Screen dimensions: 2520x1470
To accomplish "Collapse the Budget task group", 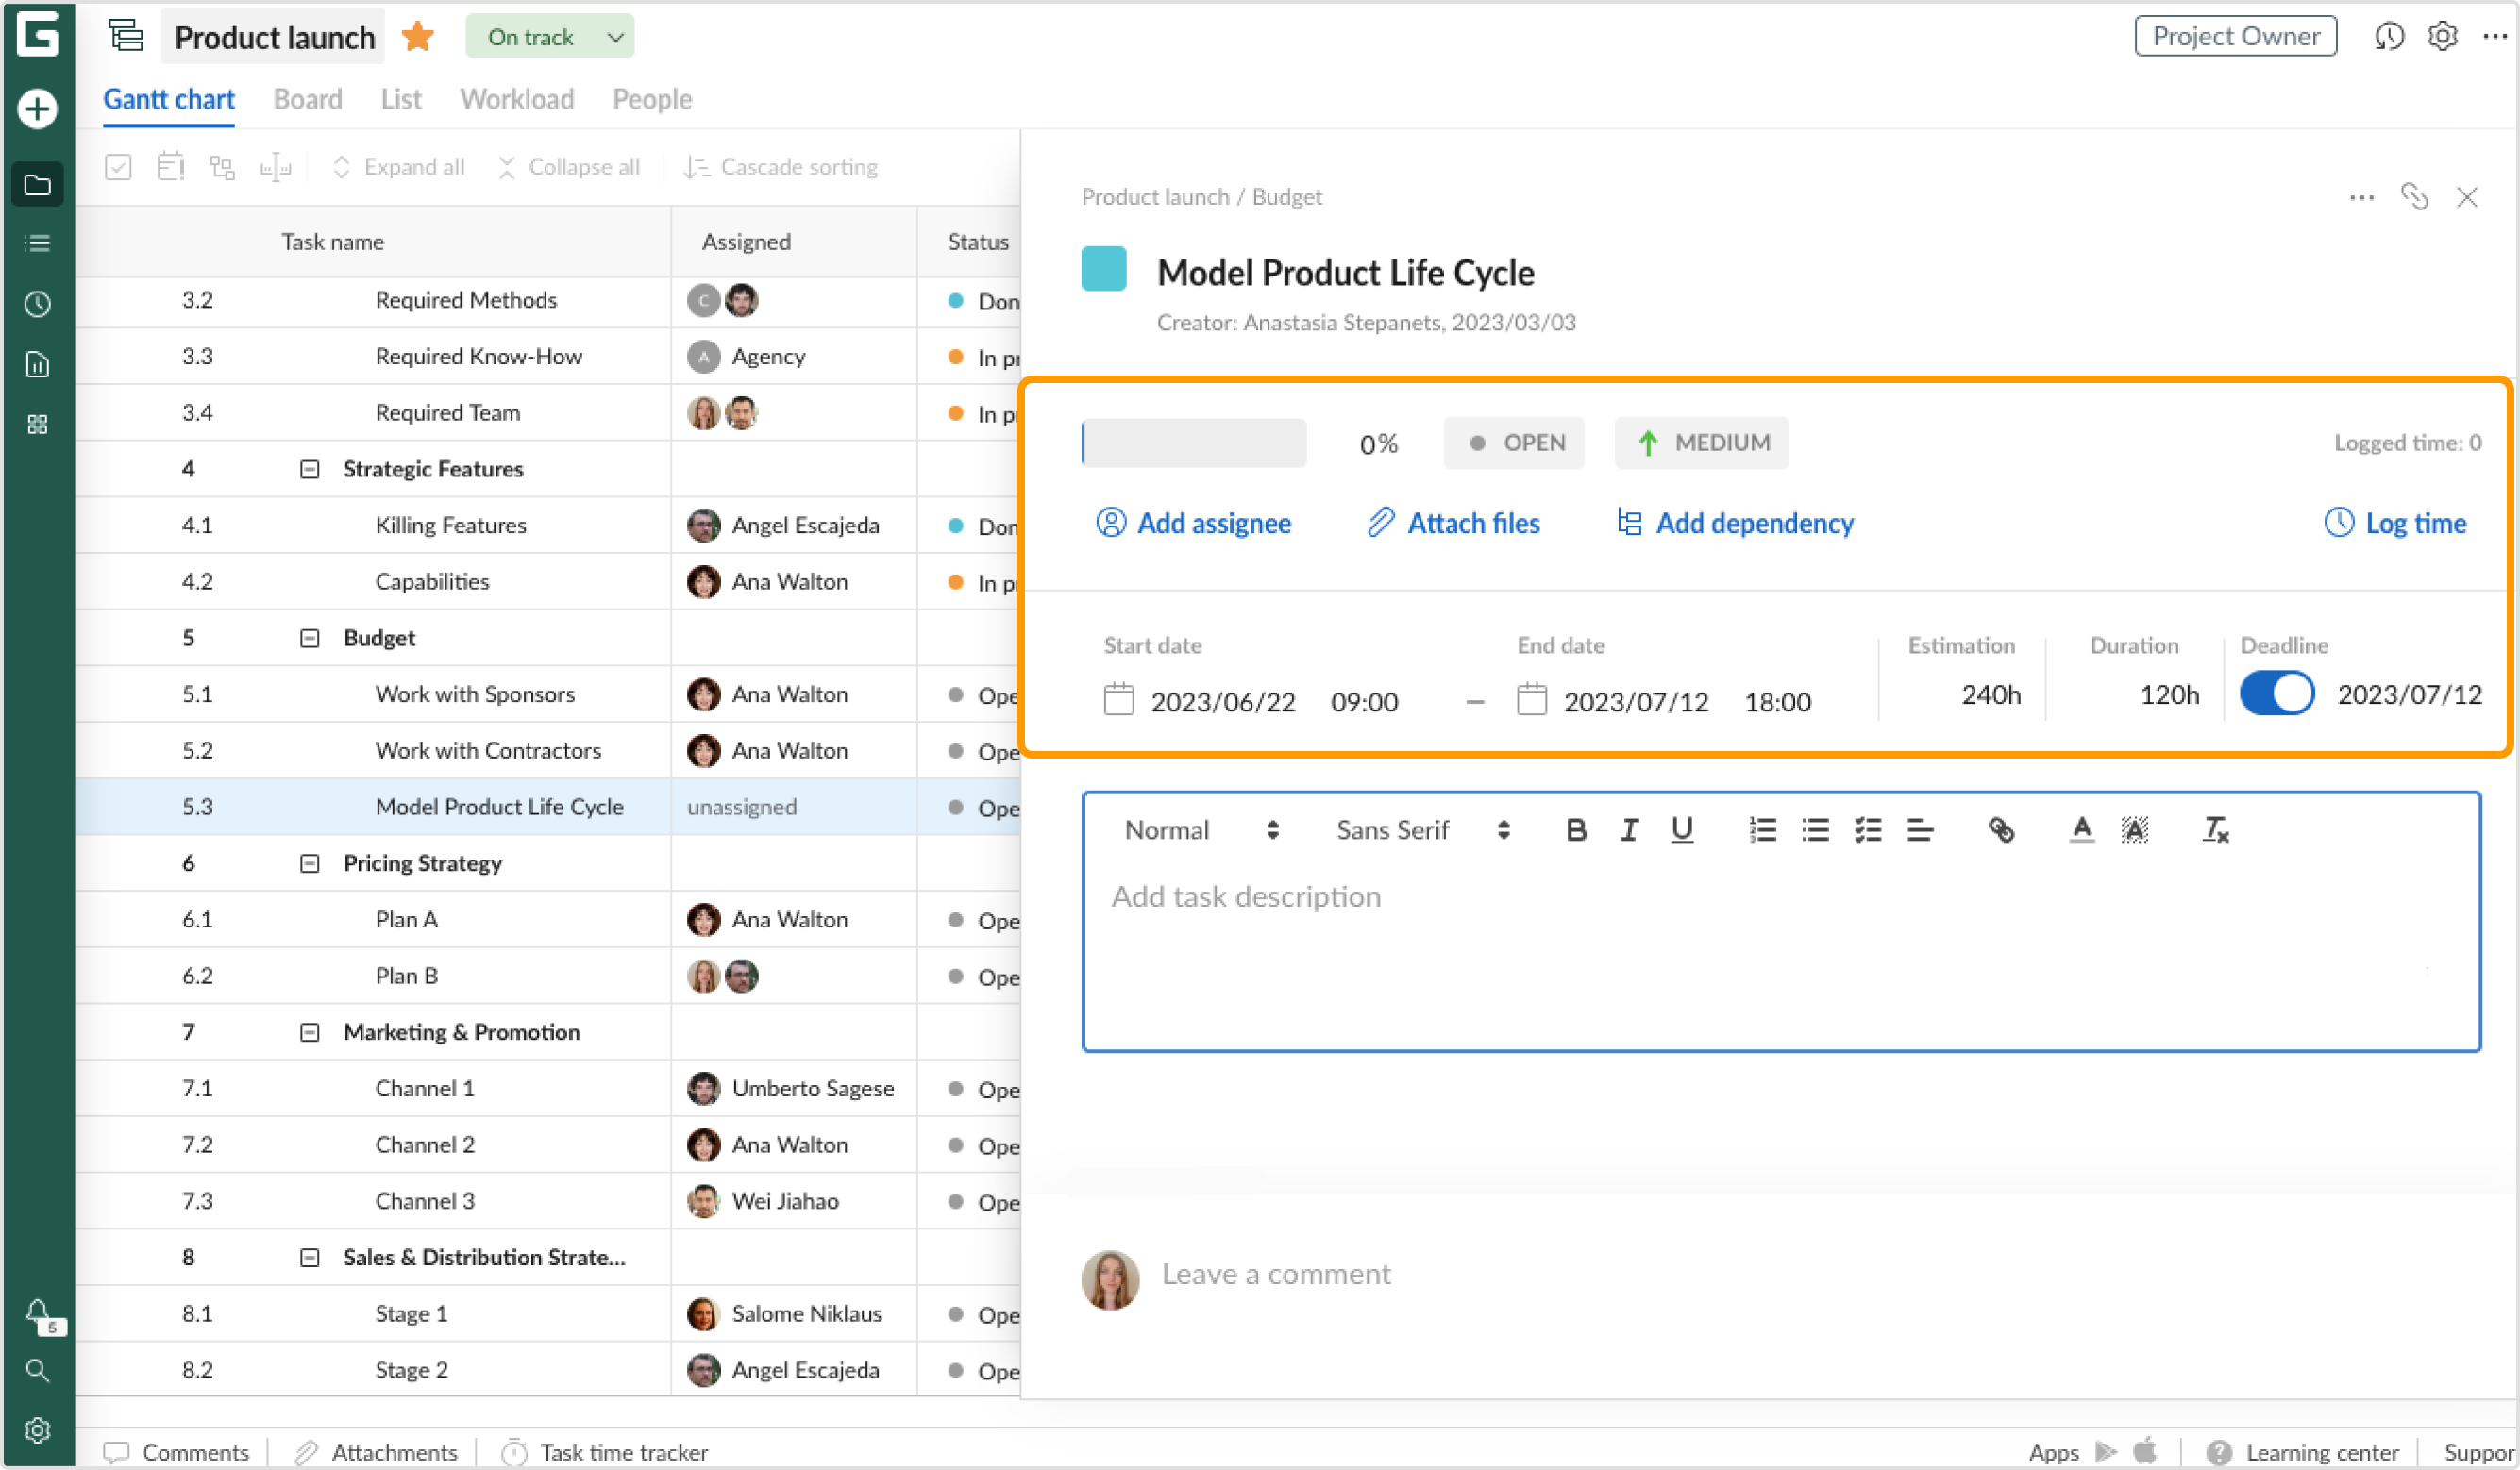I will pyautogui.click(x=310, y=638).
